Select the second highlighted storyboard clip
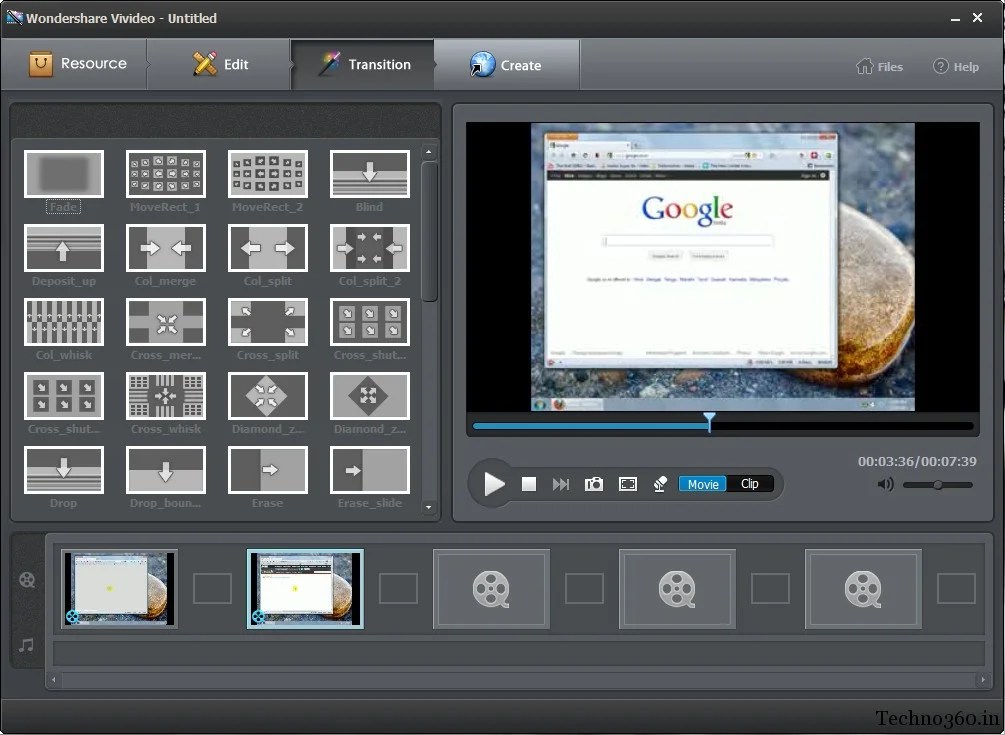 305,588
